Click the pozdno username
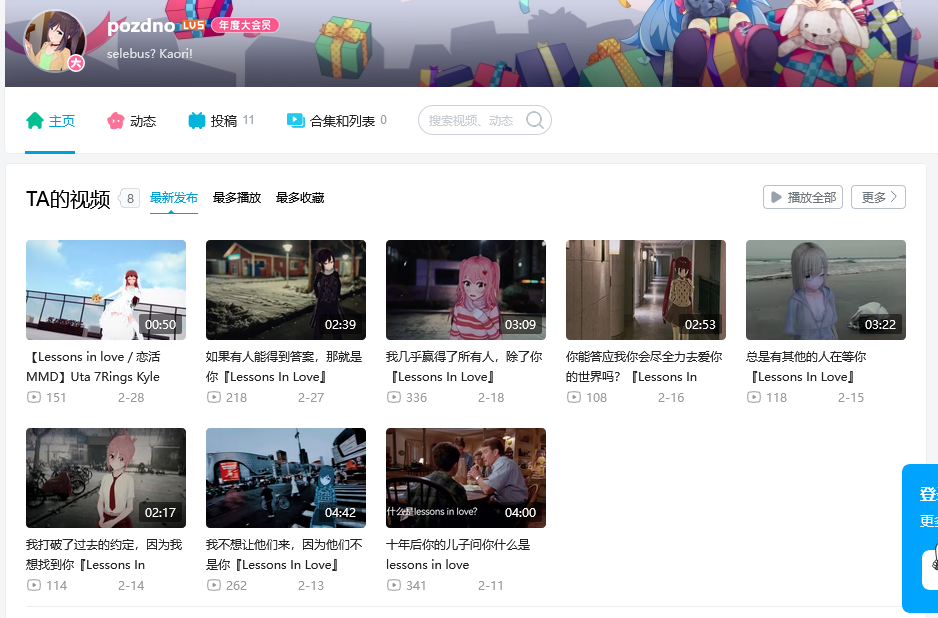Image resolution: width=938 pixels, height=618 pixels. coord(141,26)
